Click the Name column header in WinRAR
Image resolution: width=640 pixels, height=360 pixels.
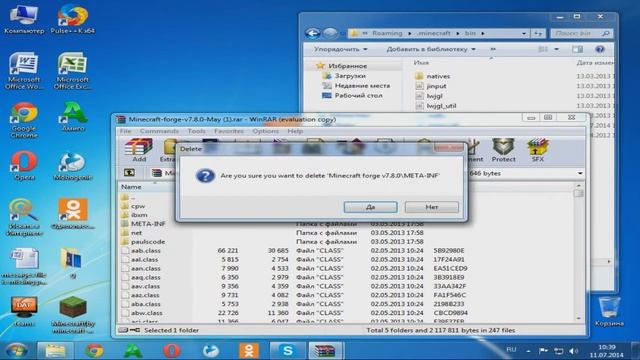(131, 187)
